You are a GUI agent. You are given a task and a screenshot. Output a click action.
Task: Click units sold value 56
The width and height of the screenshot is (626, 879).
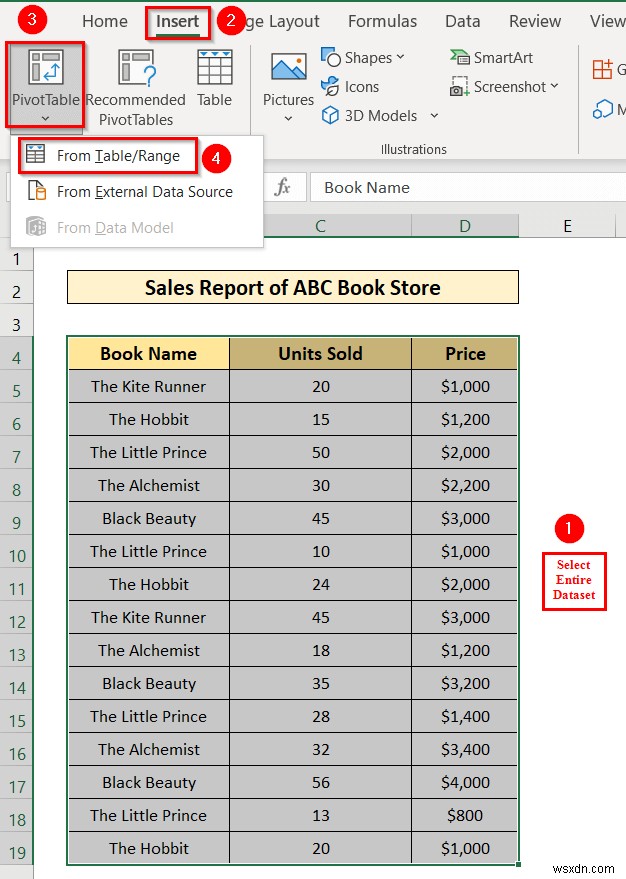tap(320, 783)
